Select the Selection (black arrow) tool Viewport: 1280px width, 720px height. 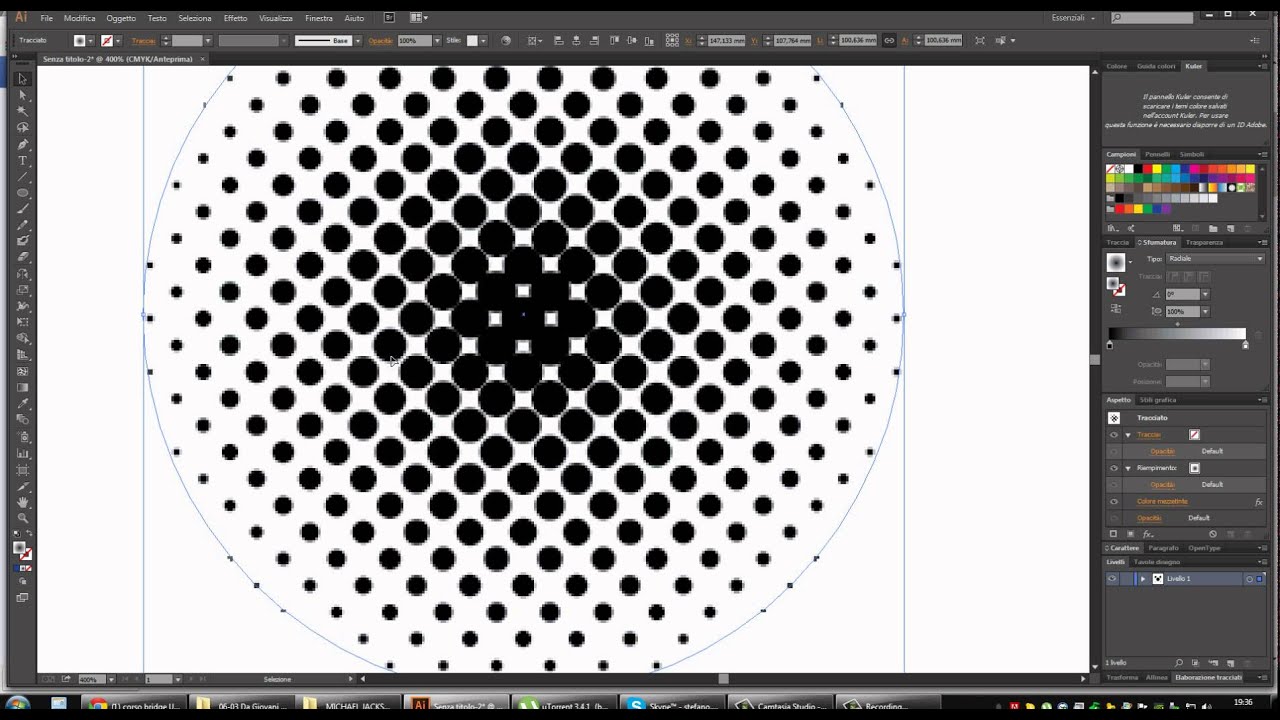[x=23, y=79]
